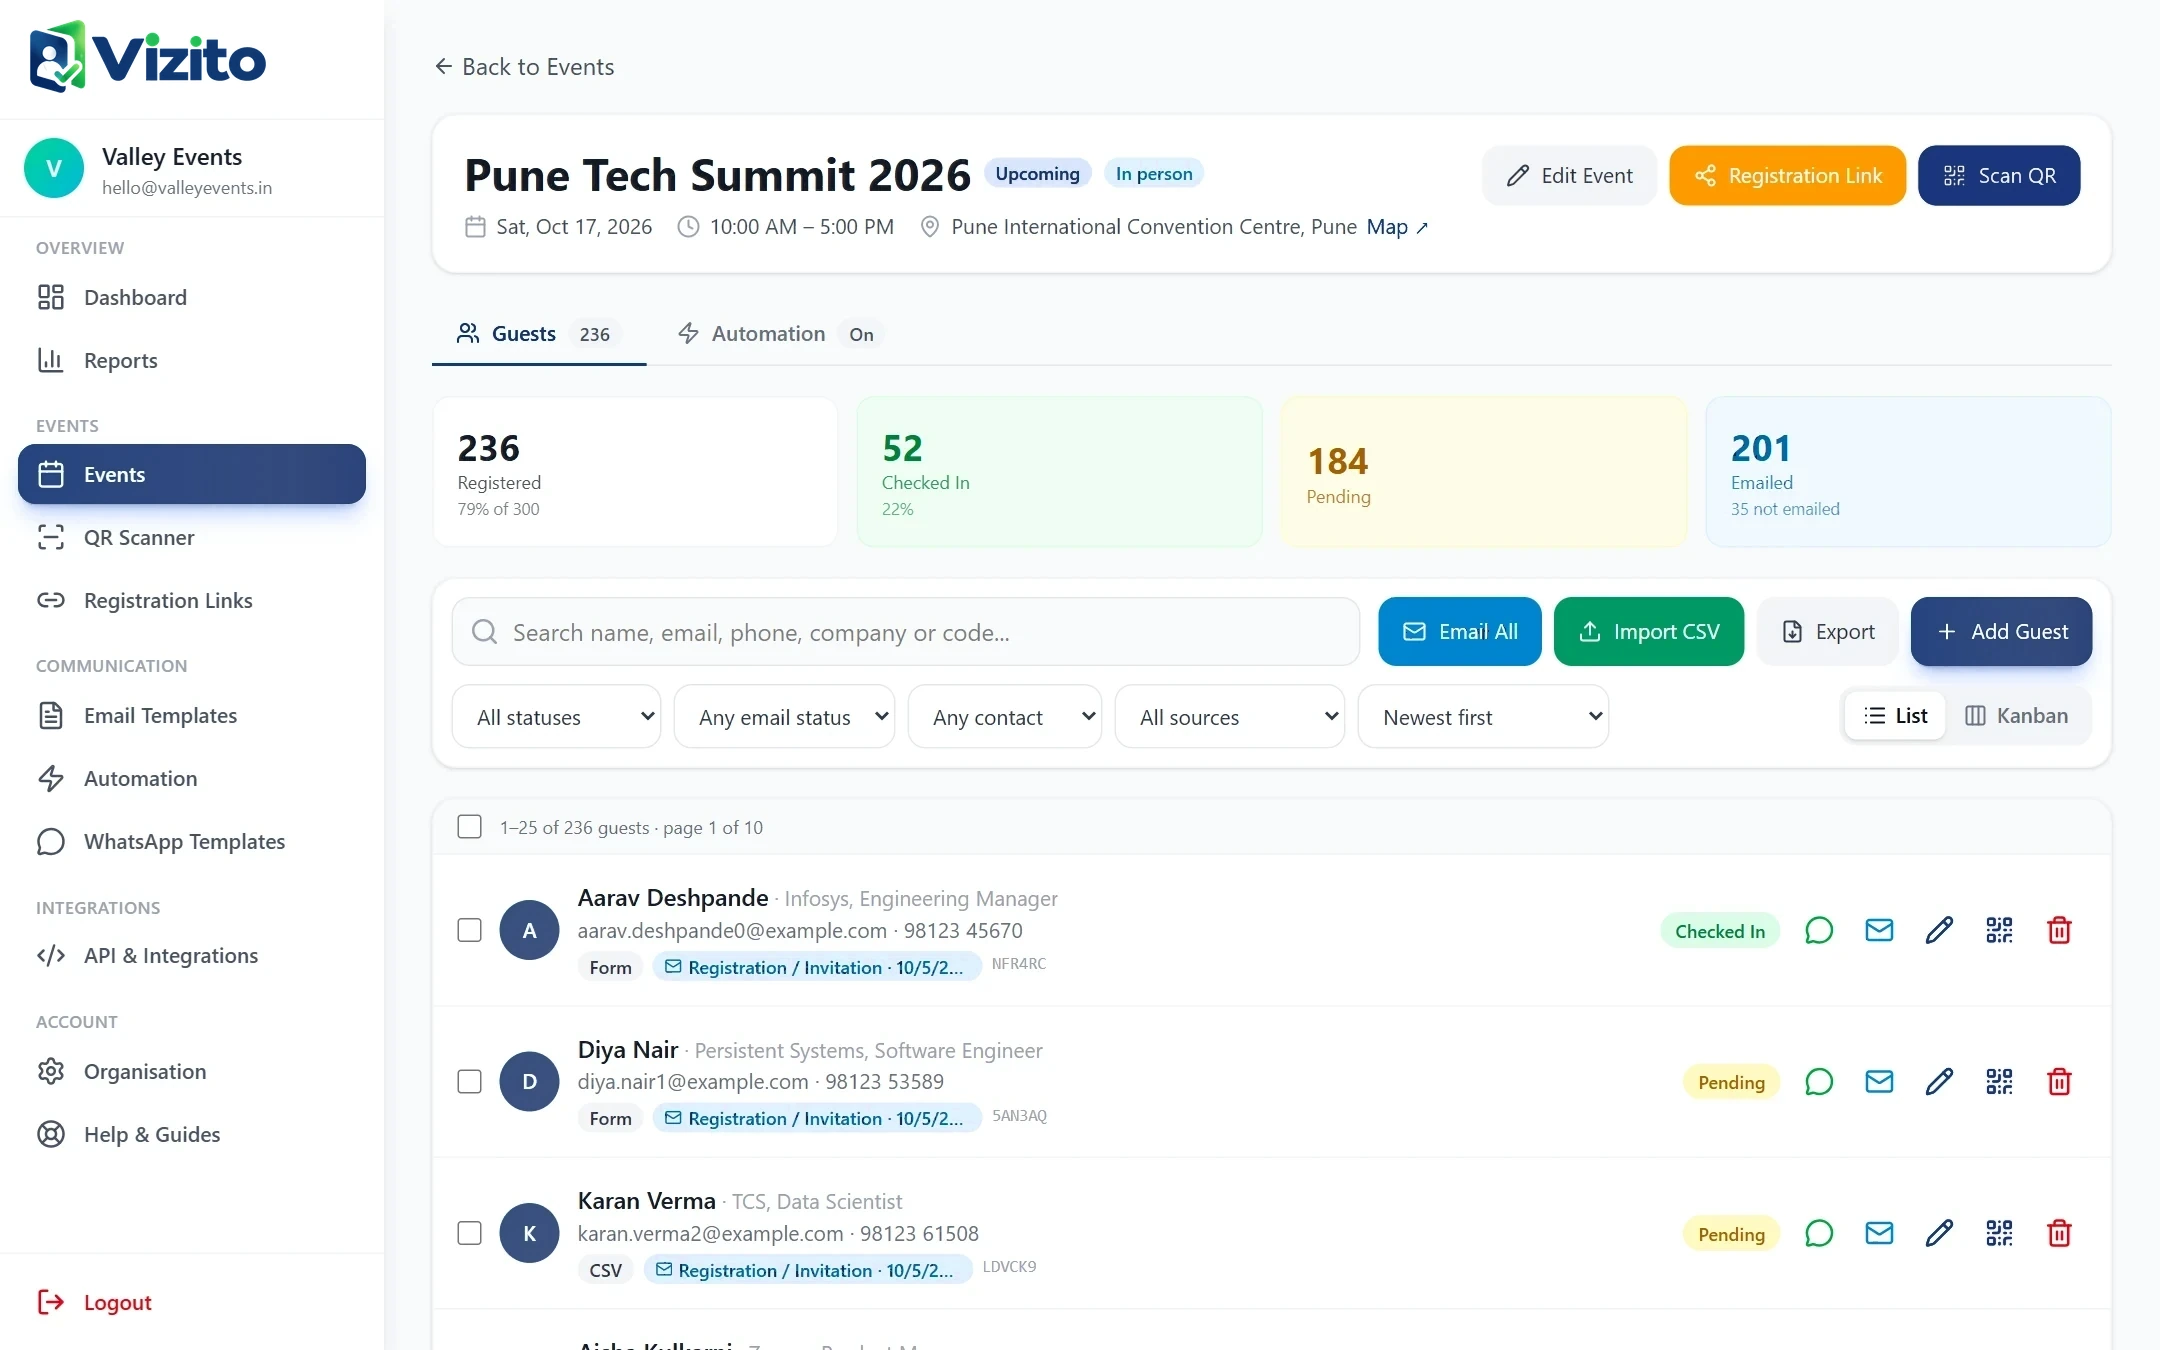
Task: Go Back to Events
Action: coord(524,67)
